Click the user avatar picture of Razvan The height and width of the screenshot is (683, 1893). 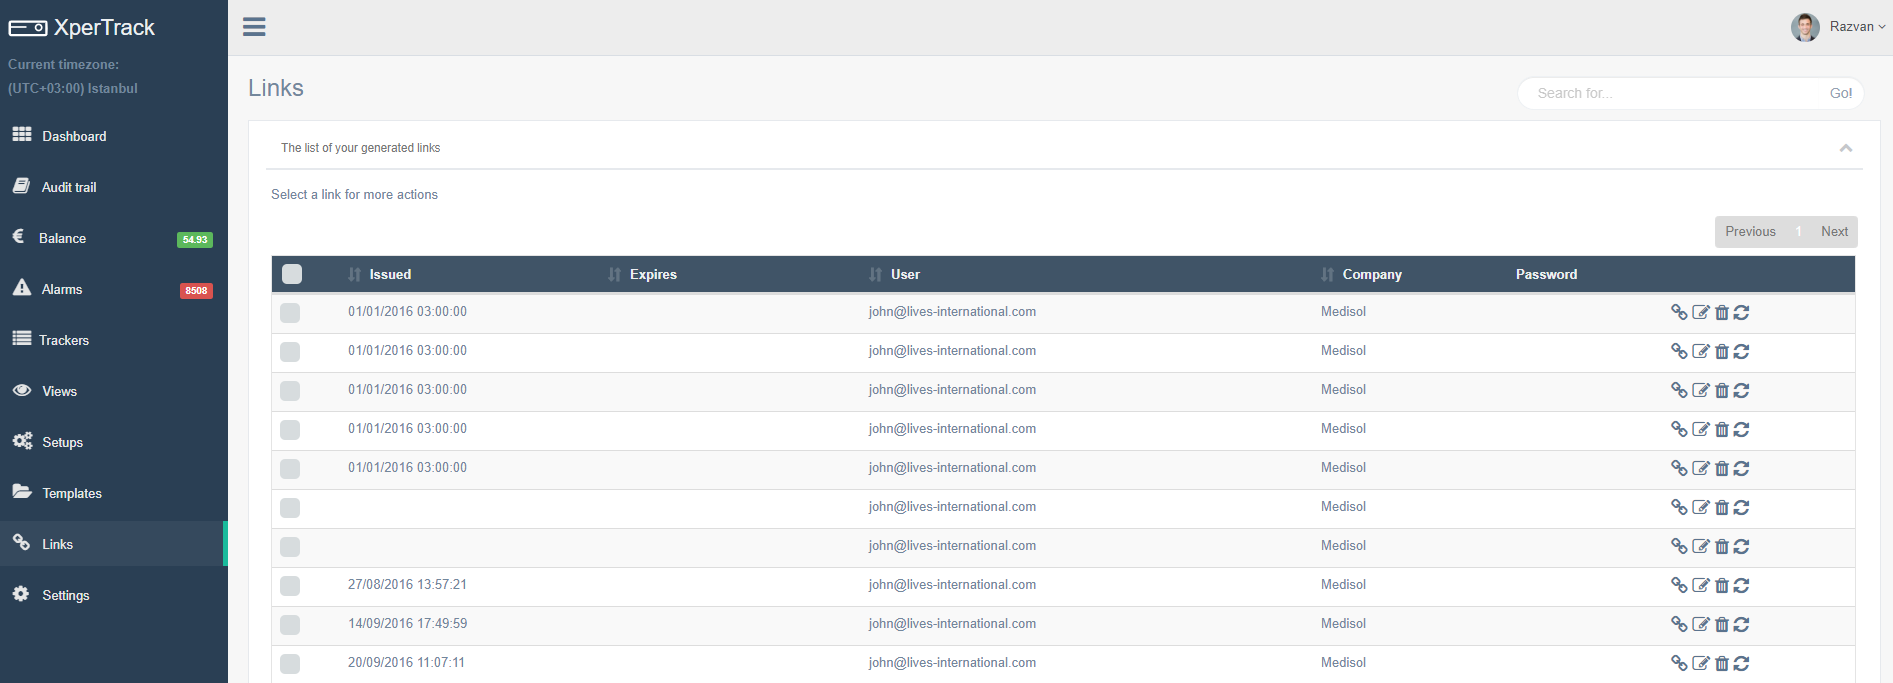pos(1804,27)
